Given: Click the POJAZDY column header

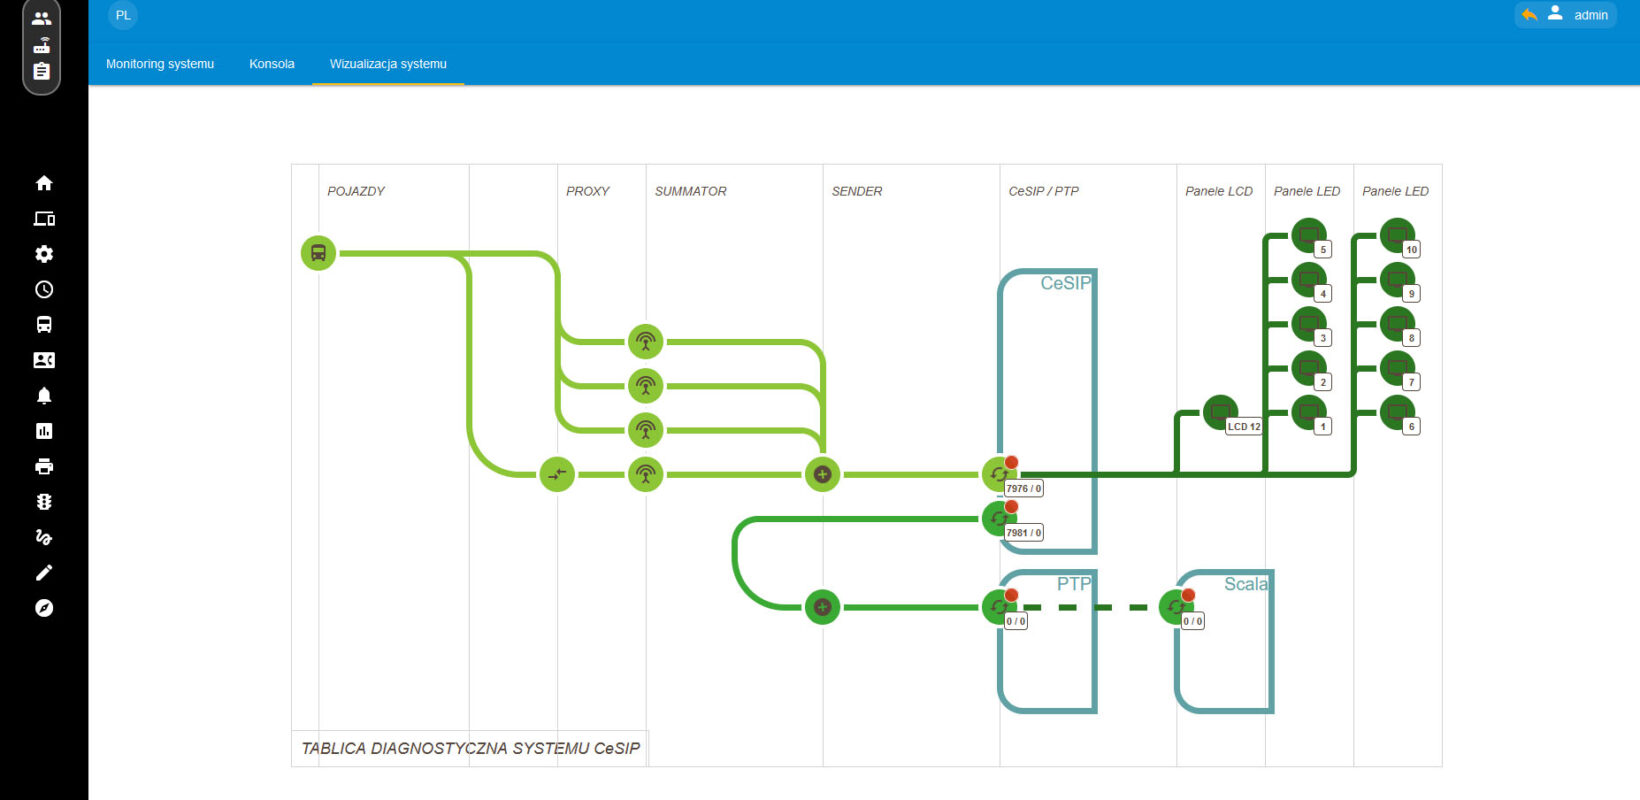Looking at the screenshot, I should (x=356, y=191).
